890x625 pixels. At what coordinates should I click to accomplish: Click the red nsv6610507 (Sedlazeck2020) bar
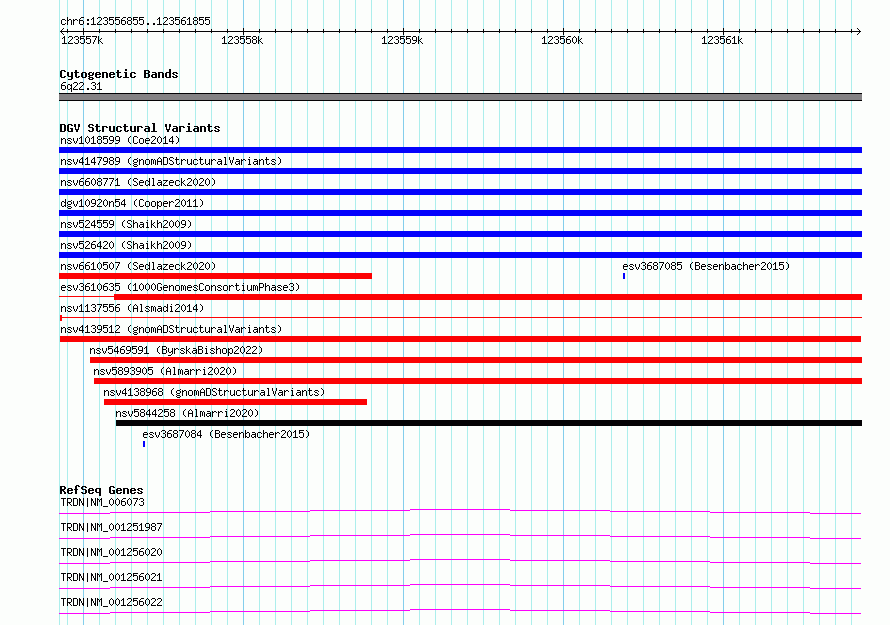point(215,276)
